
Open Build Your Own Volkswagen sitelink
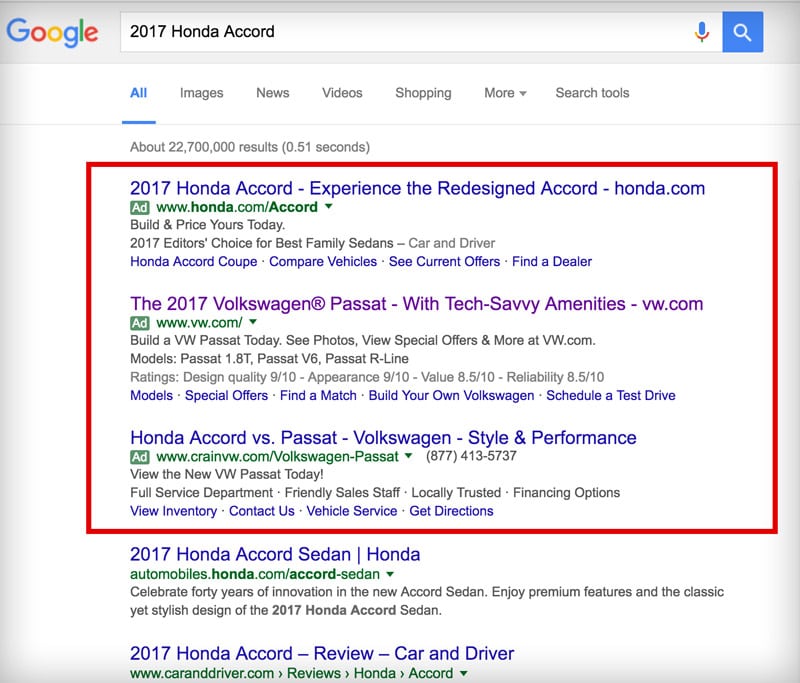[451, 396]
